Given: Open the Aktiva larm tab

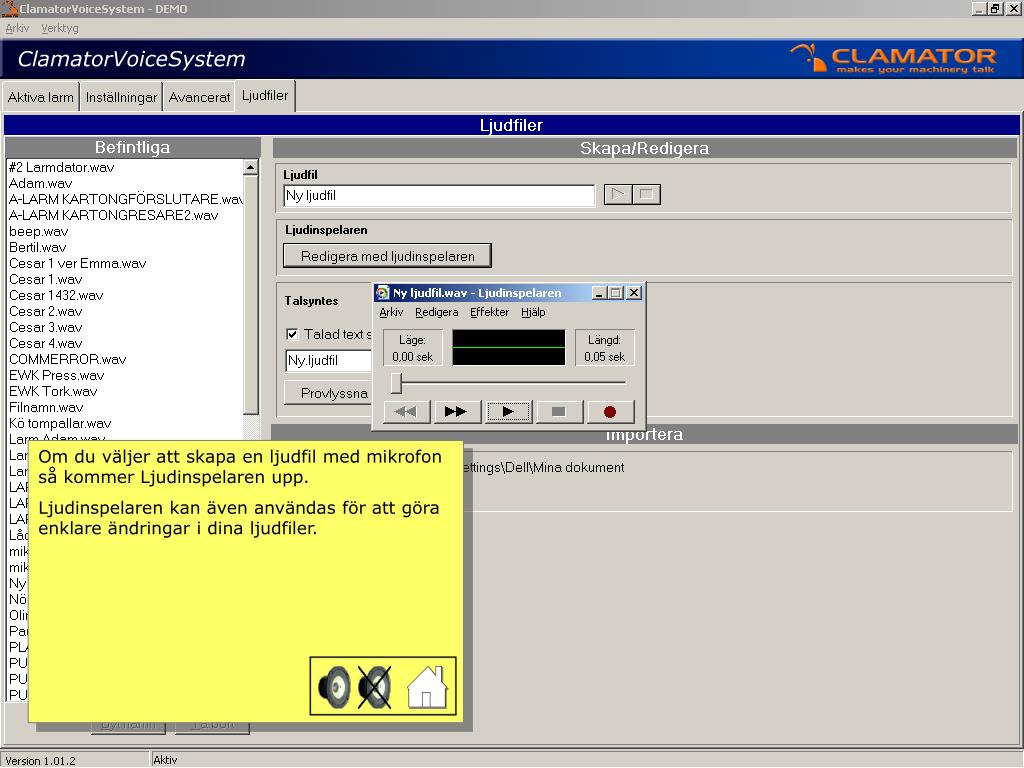Looking at the screenshot, I should [41, 98].
